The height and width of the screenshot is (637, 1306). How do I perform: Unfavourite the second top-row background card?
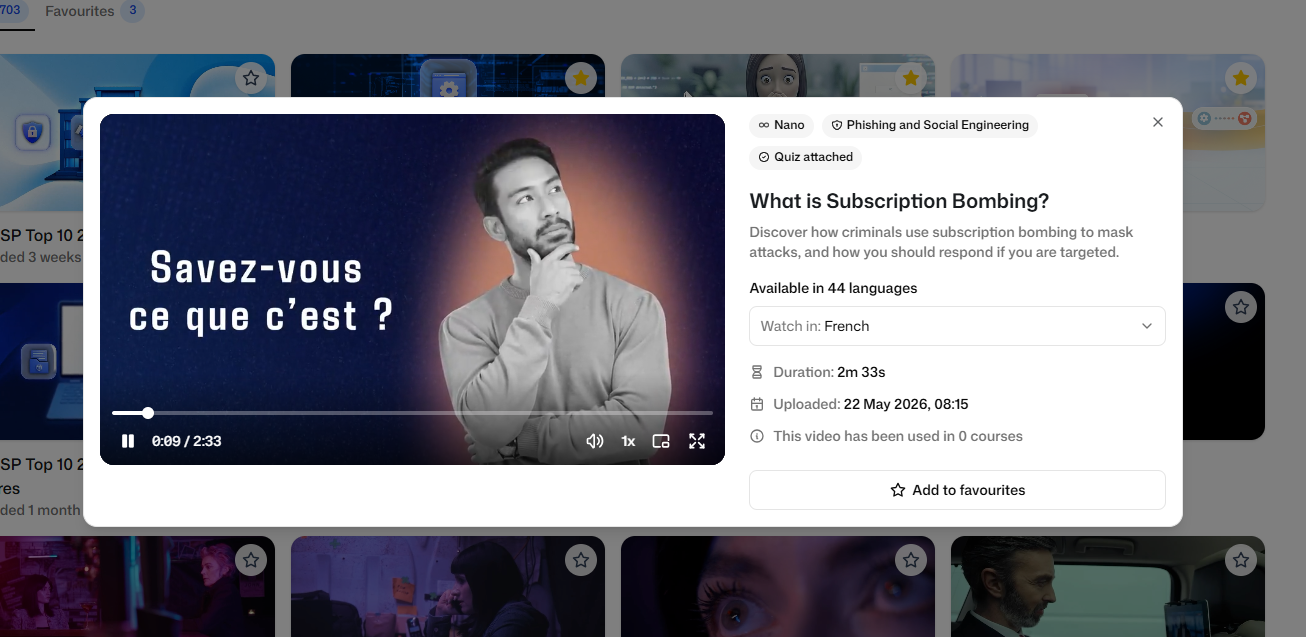[580, 78]
